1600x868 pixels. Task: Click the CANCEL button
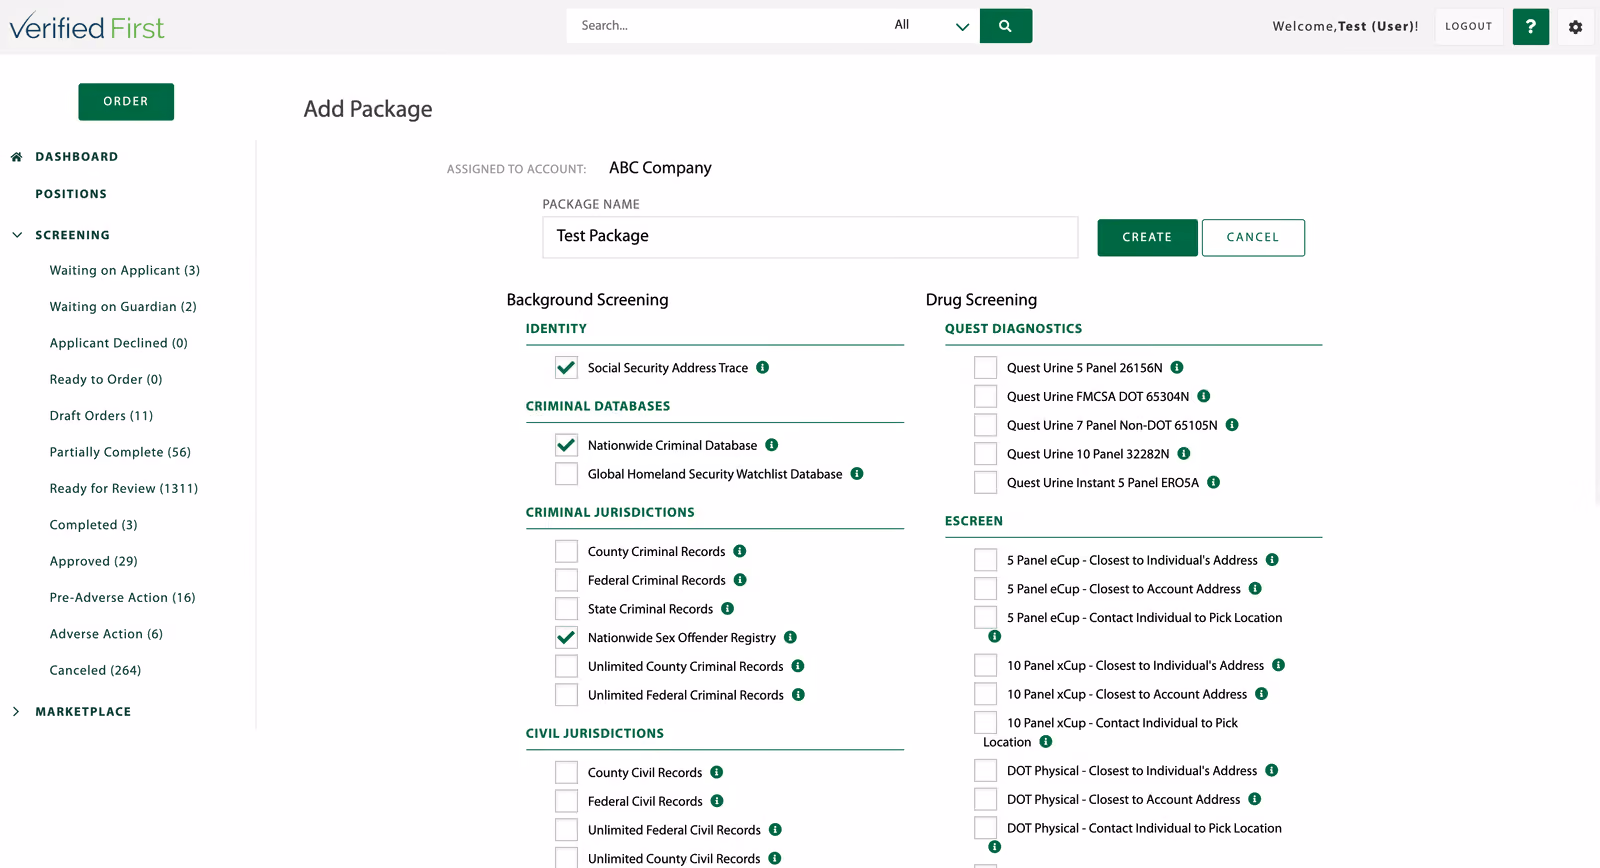click(x=1253, y=238)
